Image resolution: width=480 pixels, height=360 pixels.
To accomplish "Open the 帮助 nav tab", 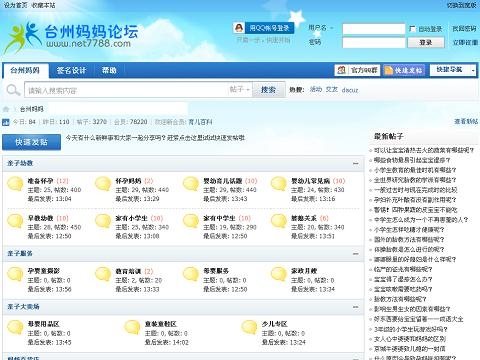I will (x=109, y=70).
